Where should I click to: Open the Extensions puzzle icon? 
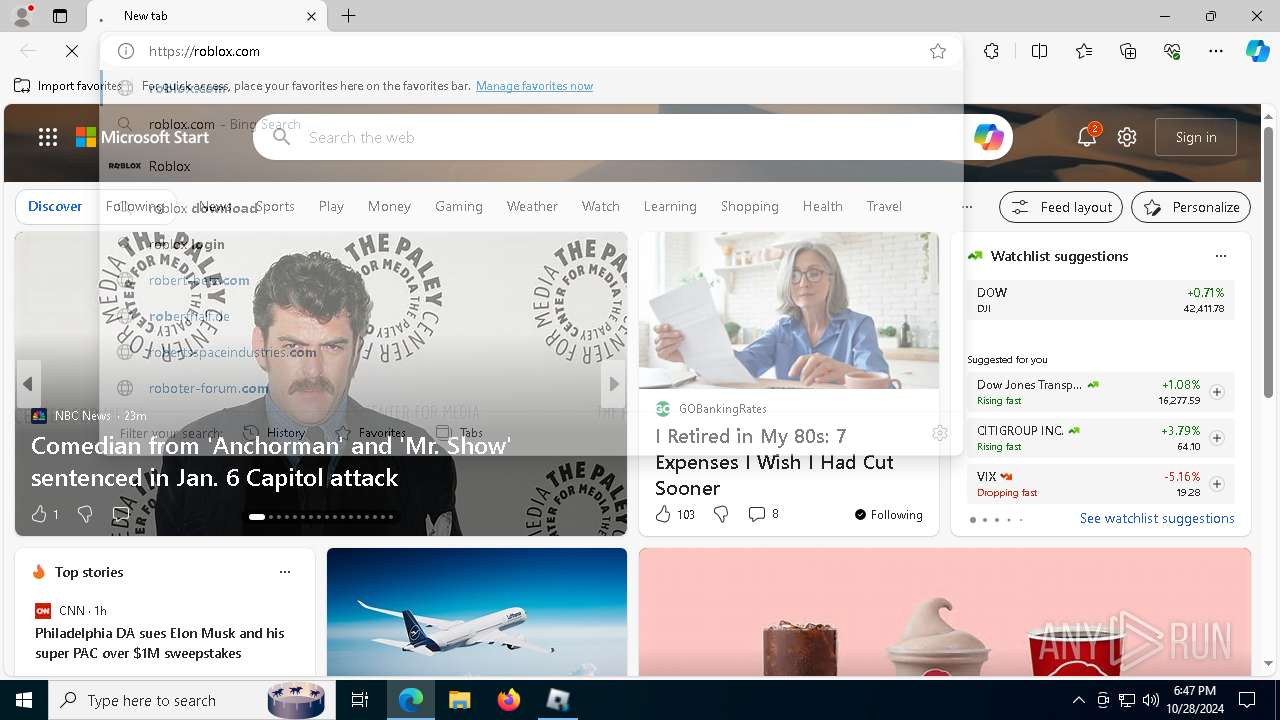[991, 51]
